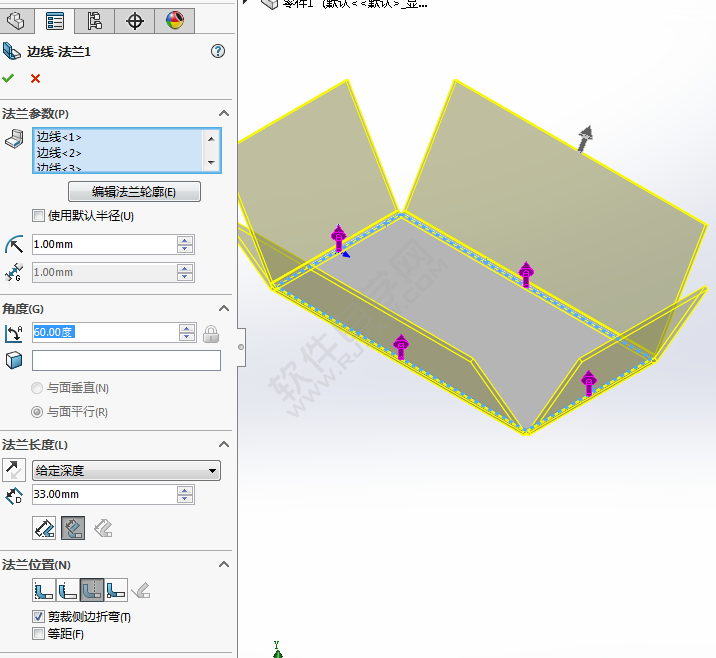This screenshot has width=716, height=658.
Task: Click the flange length 33.00mm field
Action: tap(104, 495)
